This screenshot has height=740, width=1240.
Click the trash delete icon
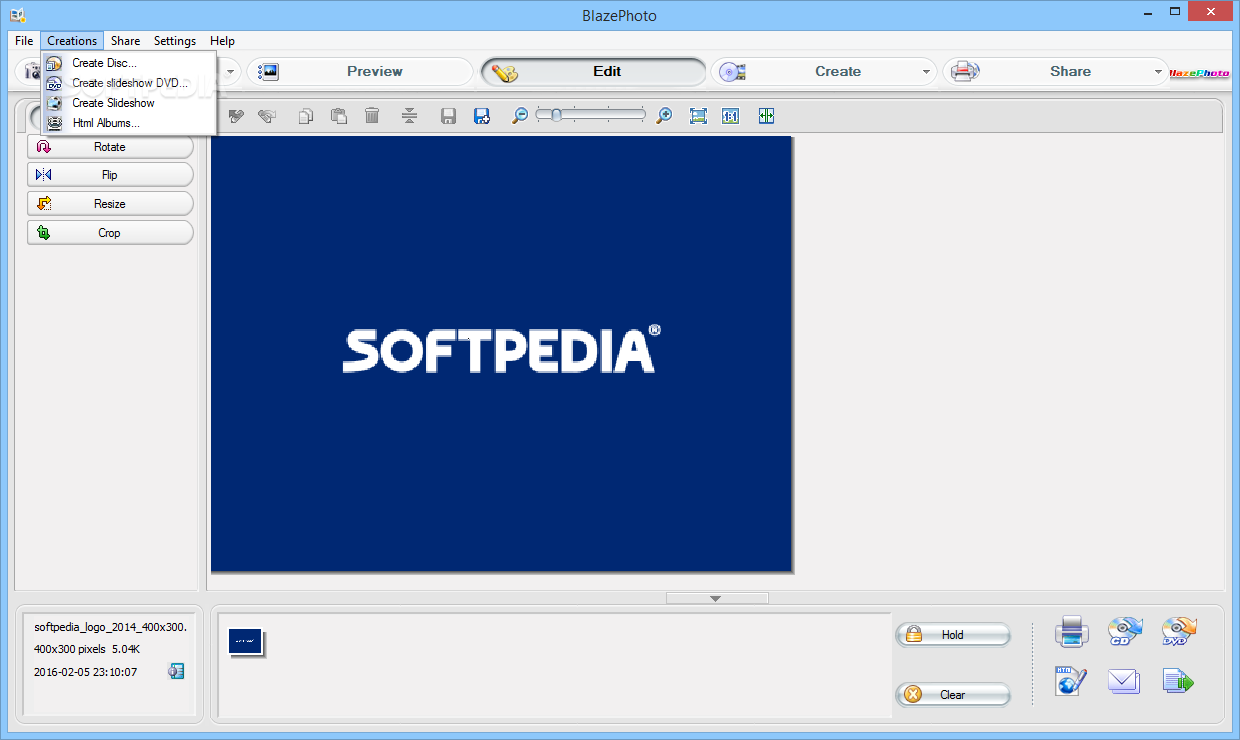(x=372, y=116)
